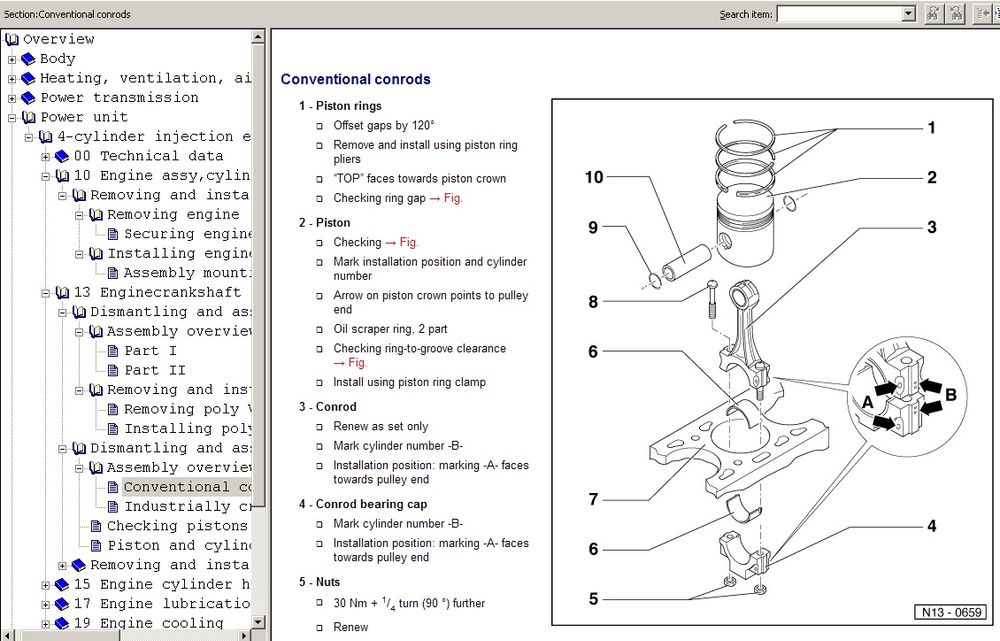1000x641 pixels.
Task: Expand the 00 Technical data node
Action: [46, 156]
